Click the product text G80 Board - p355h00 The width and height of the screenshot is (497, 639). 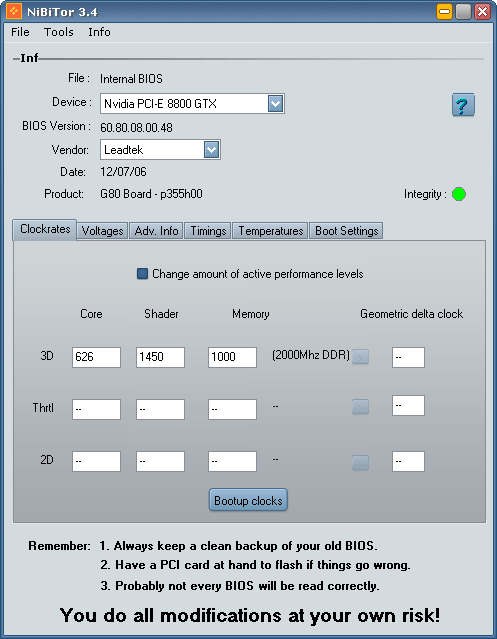pyautogui.click(x=151, y=194)
